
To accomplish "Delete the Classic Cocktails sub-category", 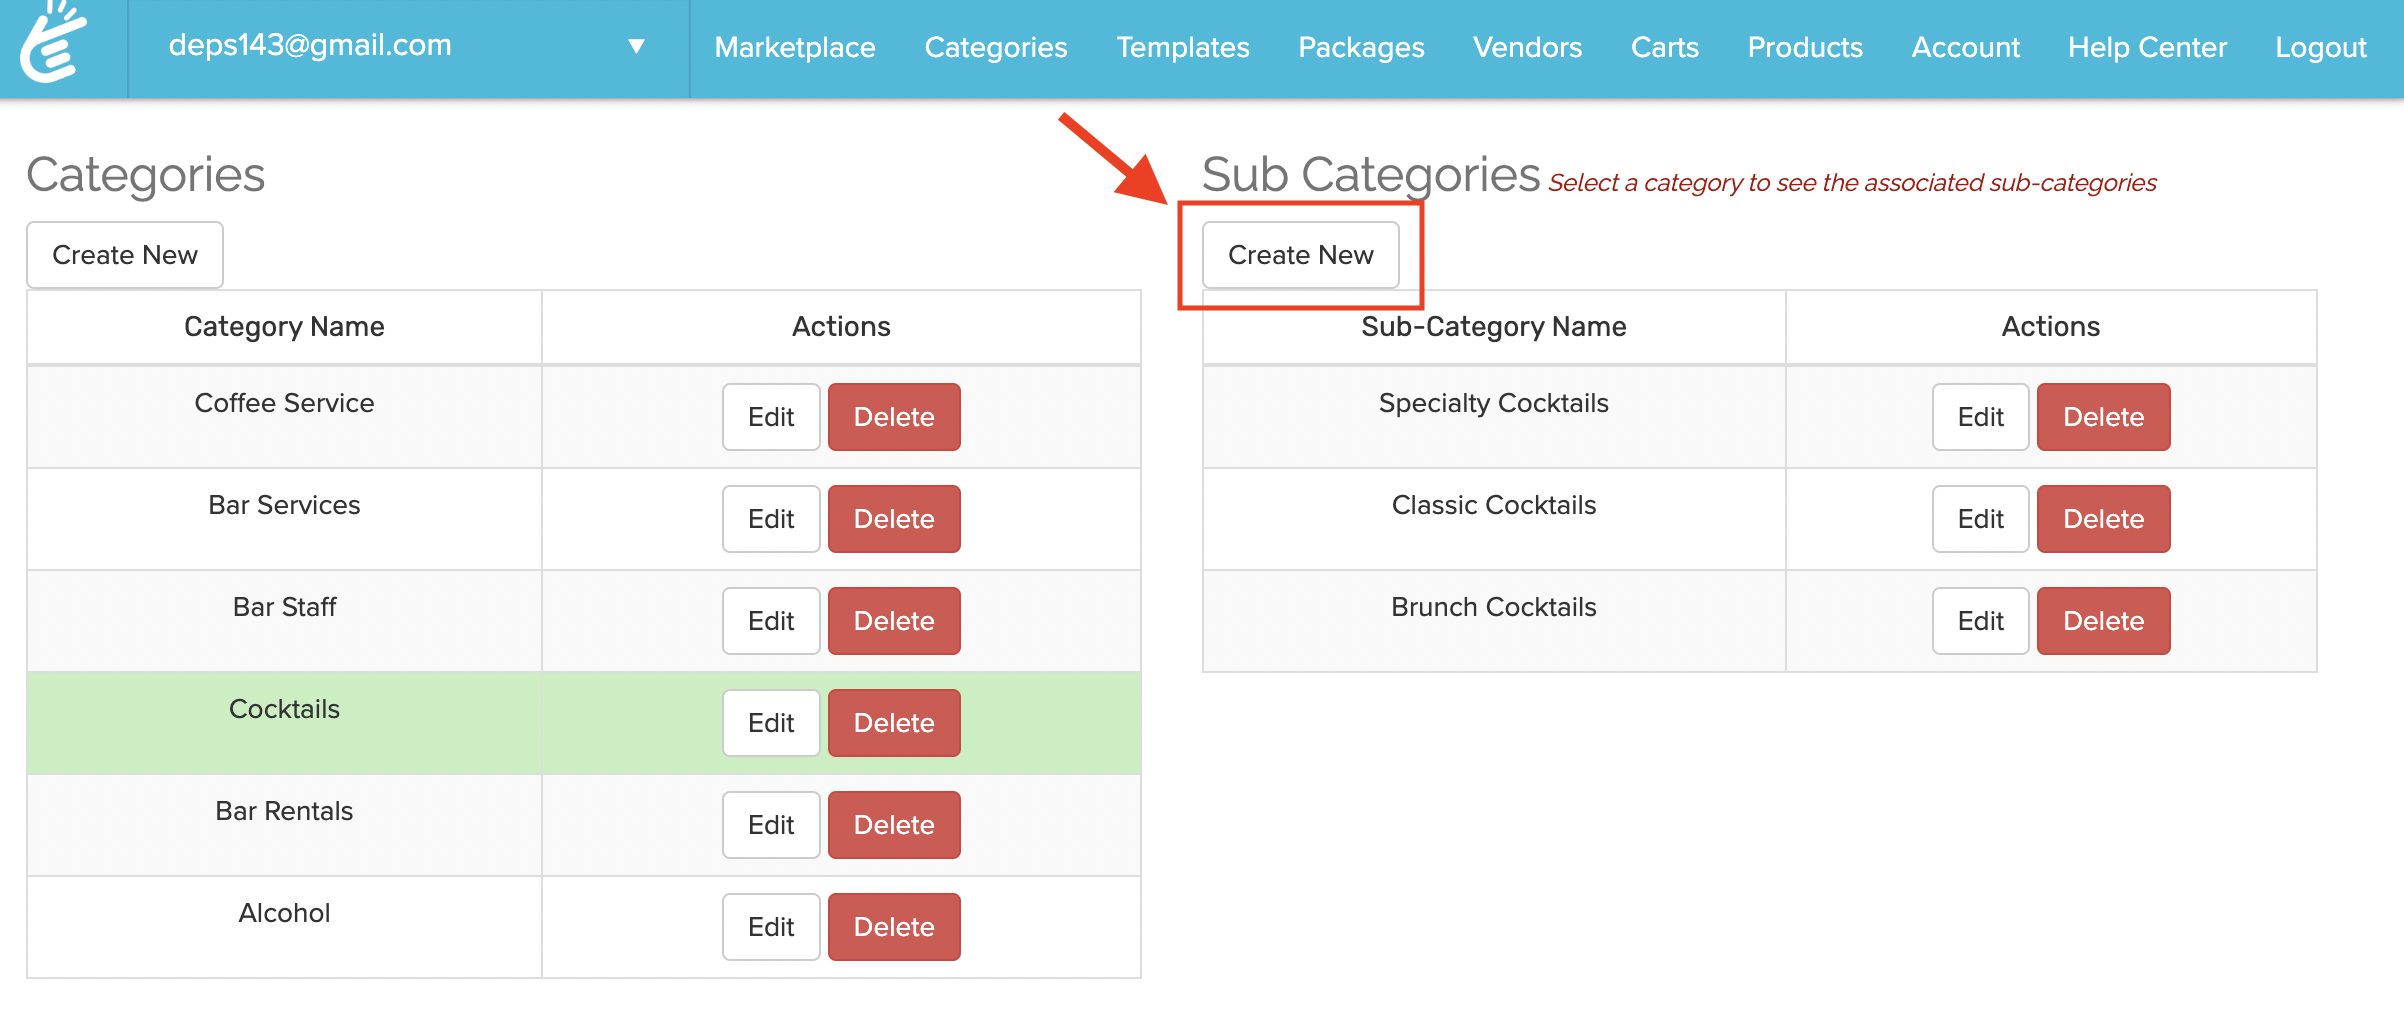I will click(x=2103, y=519).
